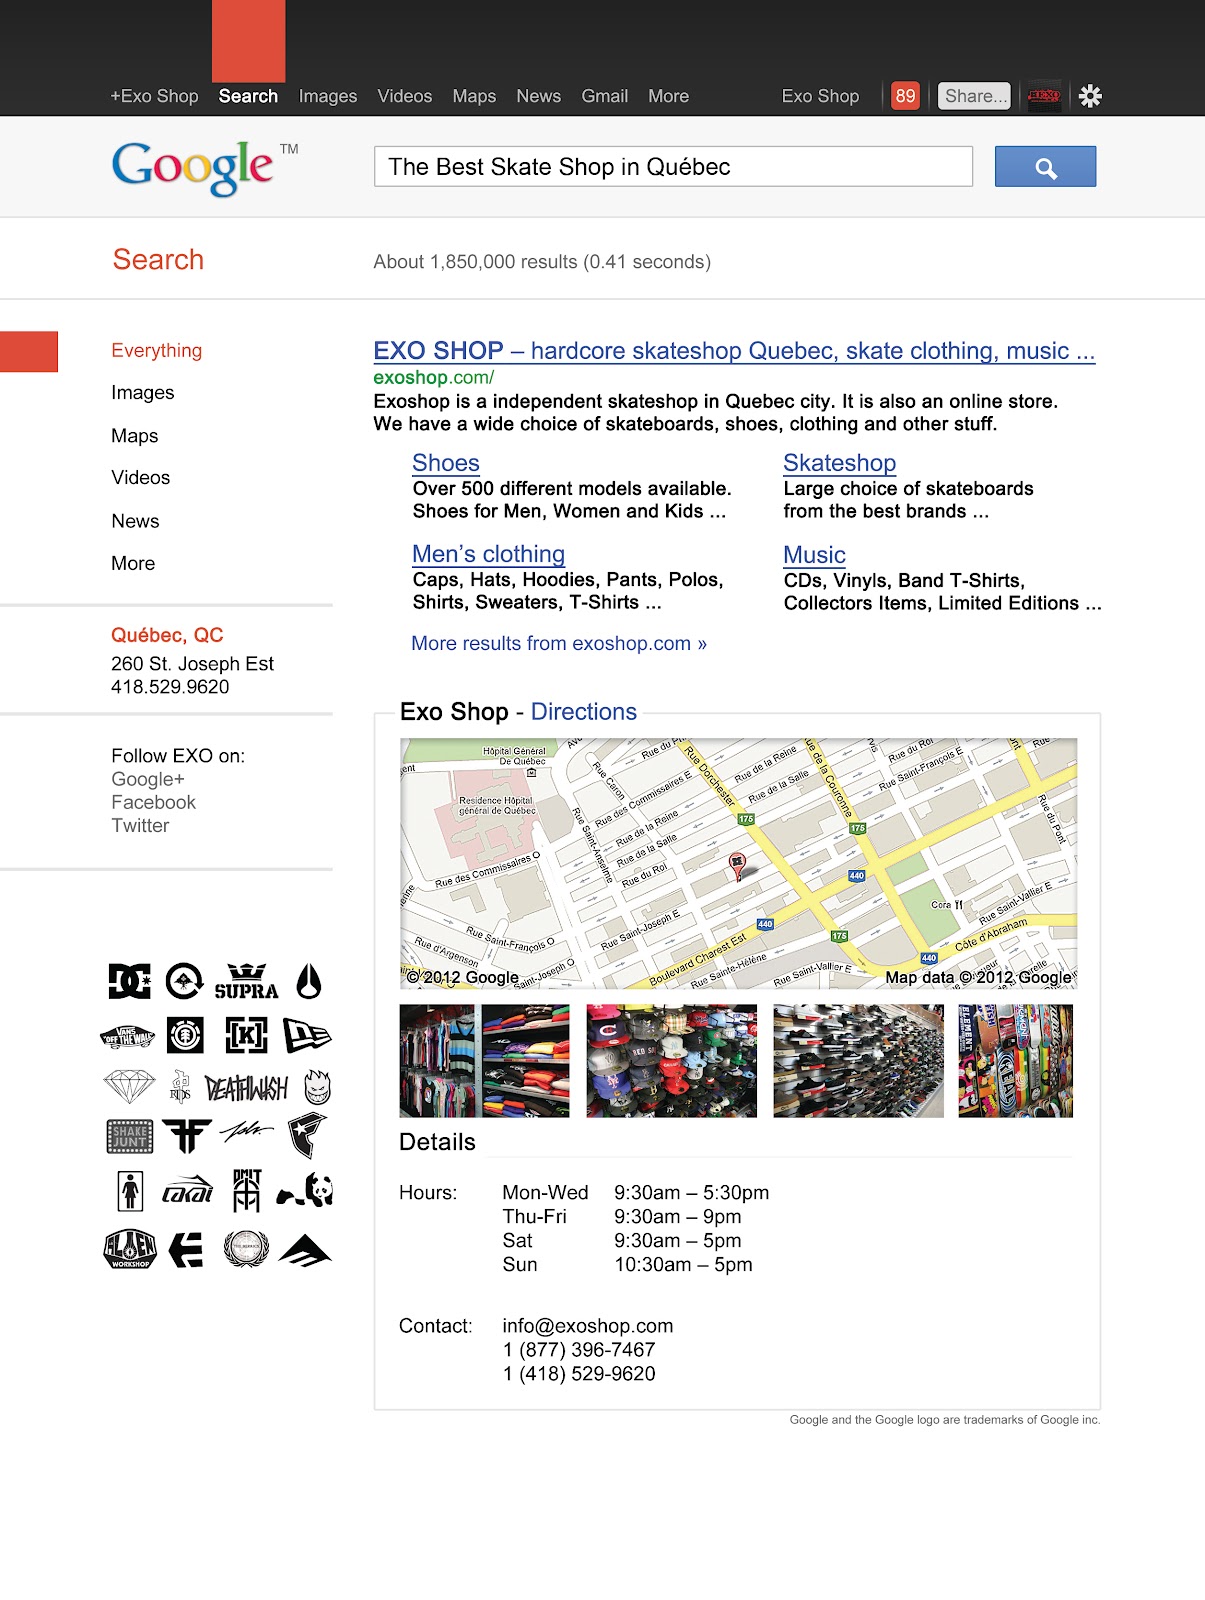The height and width of the screenshot is (1600, 1205).
Task: Open the Skateshop sitelink
Action: tap(840, 463)
